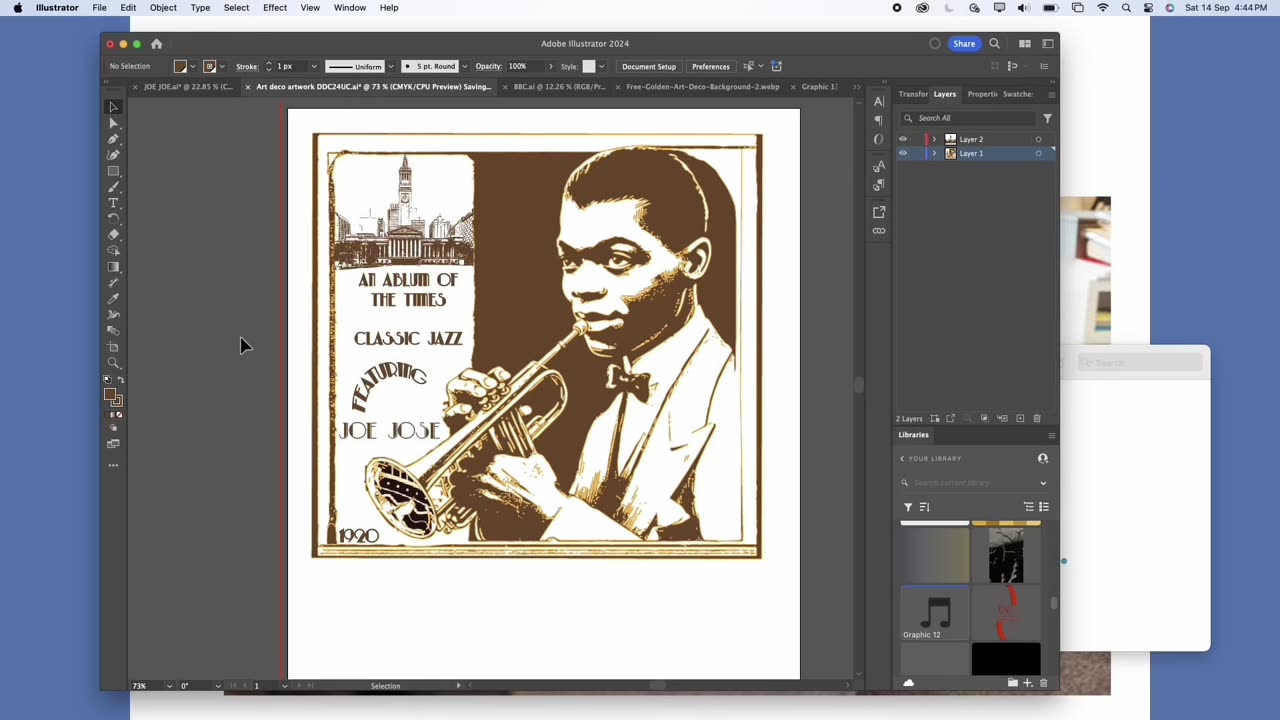Open the 5 pt. Round brush dropdown
Viewport: 1280px width, 720px height.
pos(464,67)
